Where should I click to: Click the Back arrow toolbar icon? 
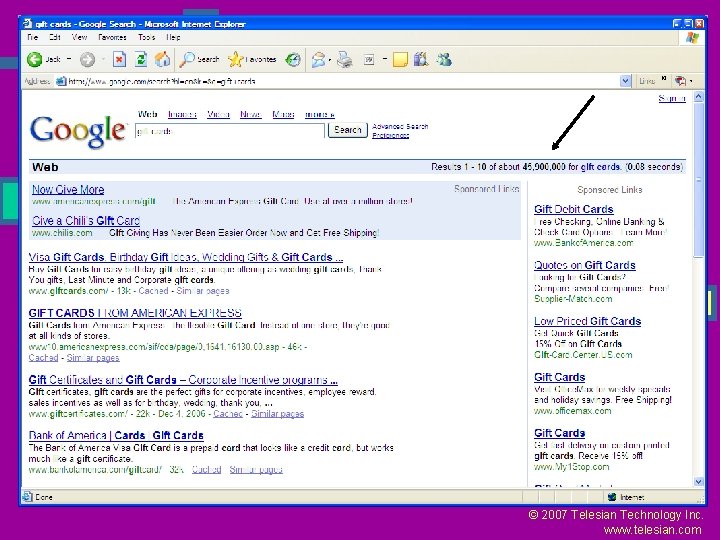pyautogui.click(x=34, y=59)
